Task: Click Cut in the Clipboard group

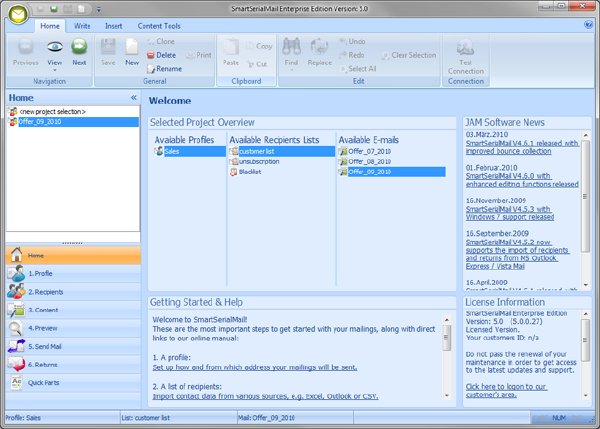Action: pyautogui.click(x=257, y=64)
